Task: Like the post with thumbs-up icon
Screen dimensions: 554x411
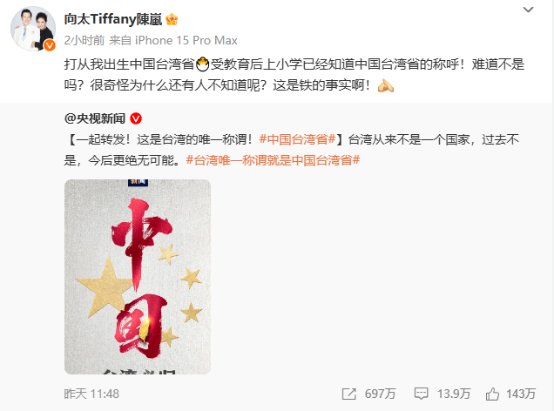Action: pos(492,393)
